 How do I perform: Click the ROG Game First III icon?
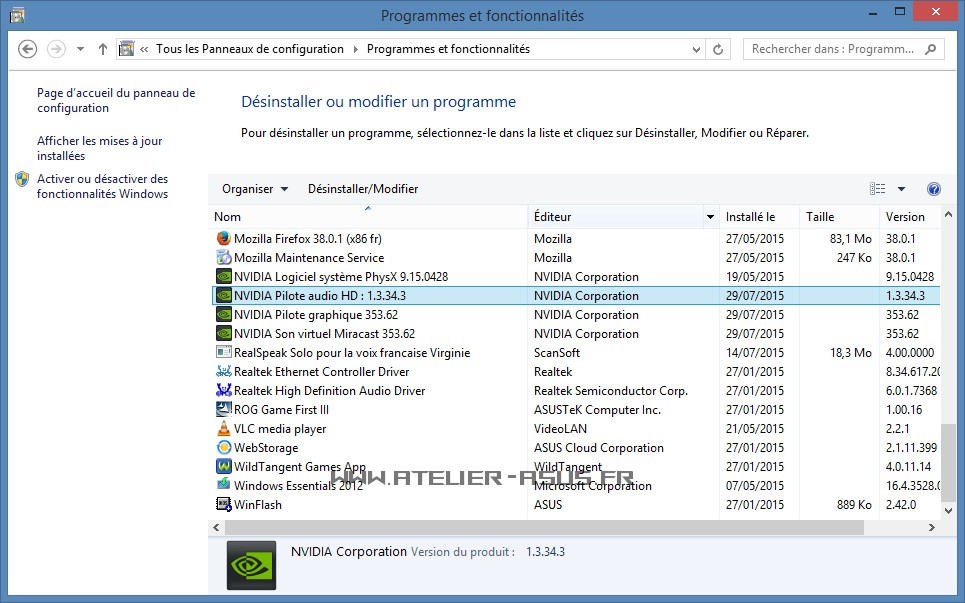(x=224, y=410)
